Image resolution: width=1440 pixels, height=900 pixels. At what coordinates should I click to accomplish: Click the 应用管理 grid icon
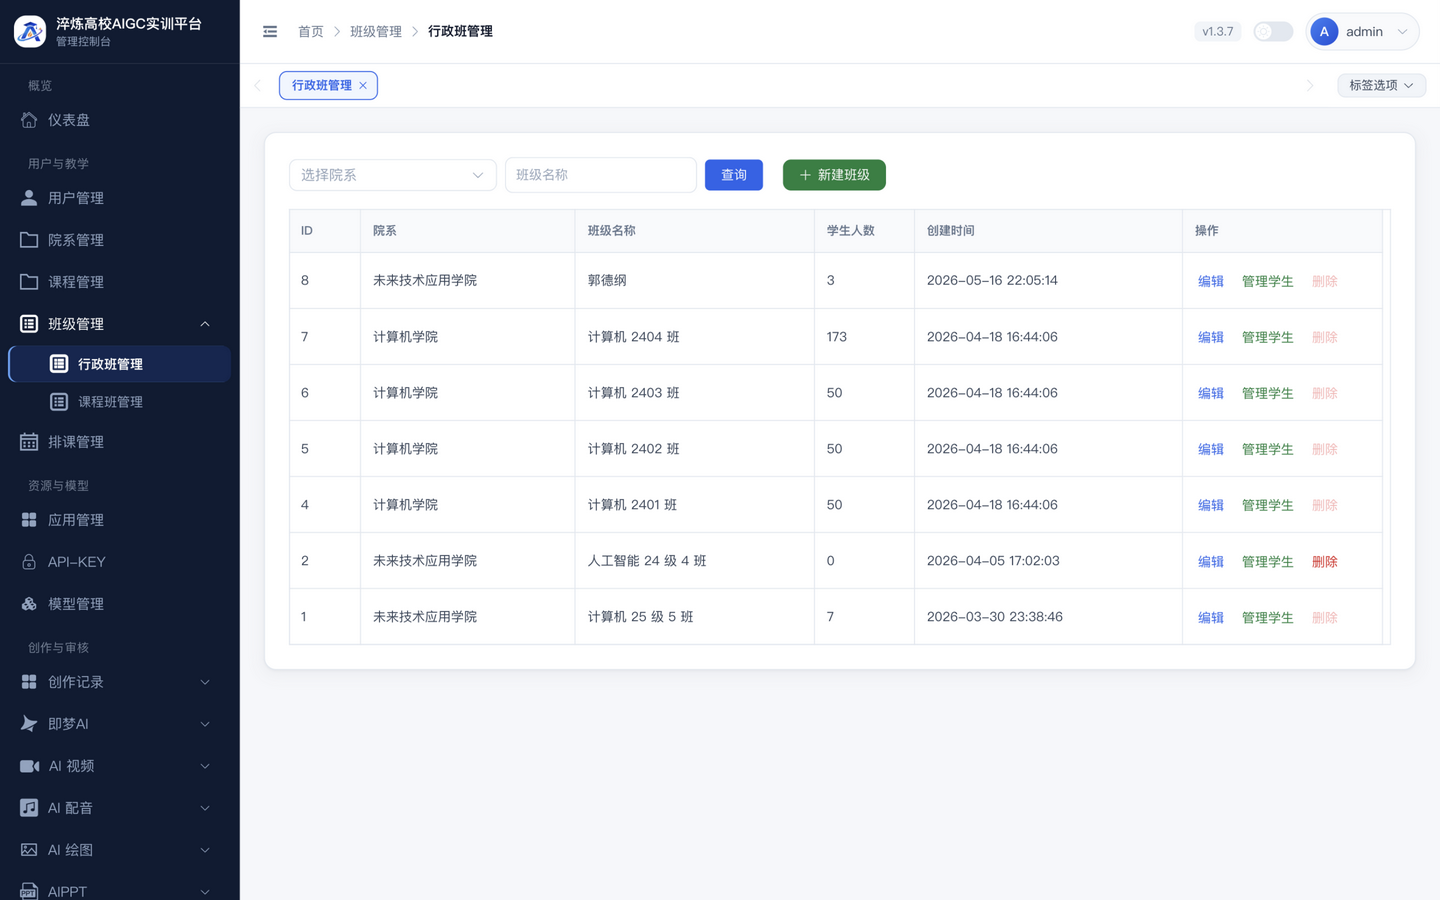[x=29, y=520]
